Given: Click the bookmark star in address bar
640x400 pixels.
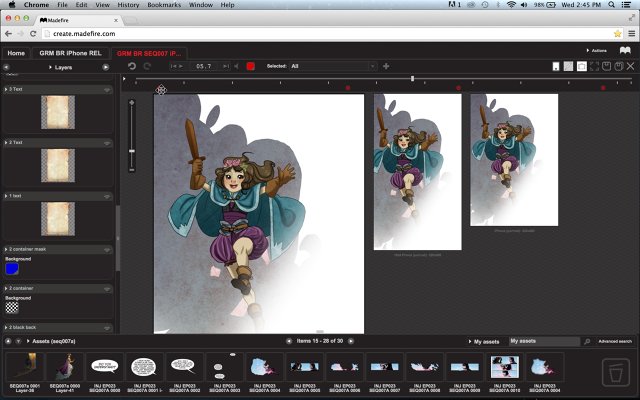Looking at the screenshot, I should point(618,33).
